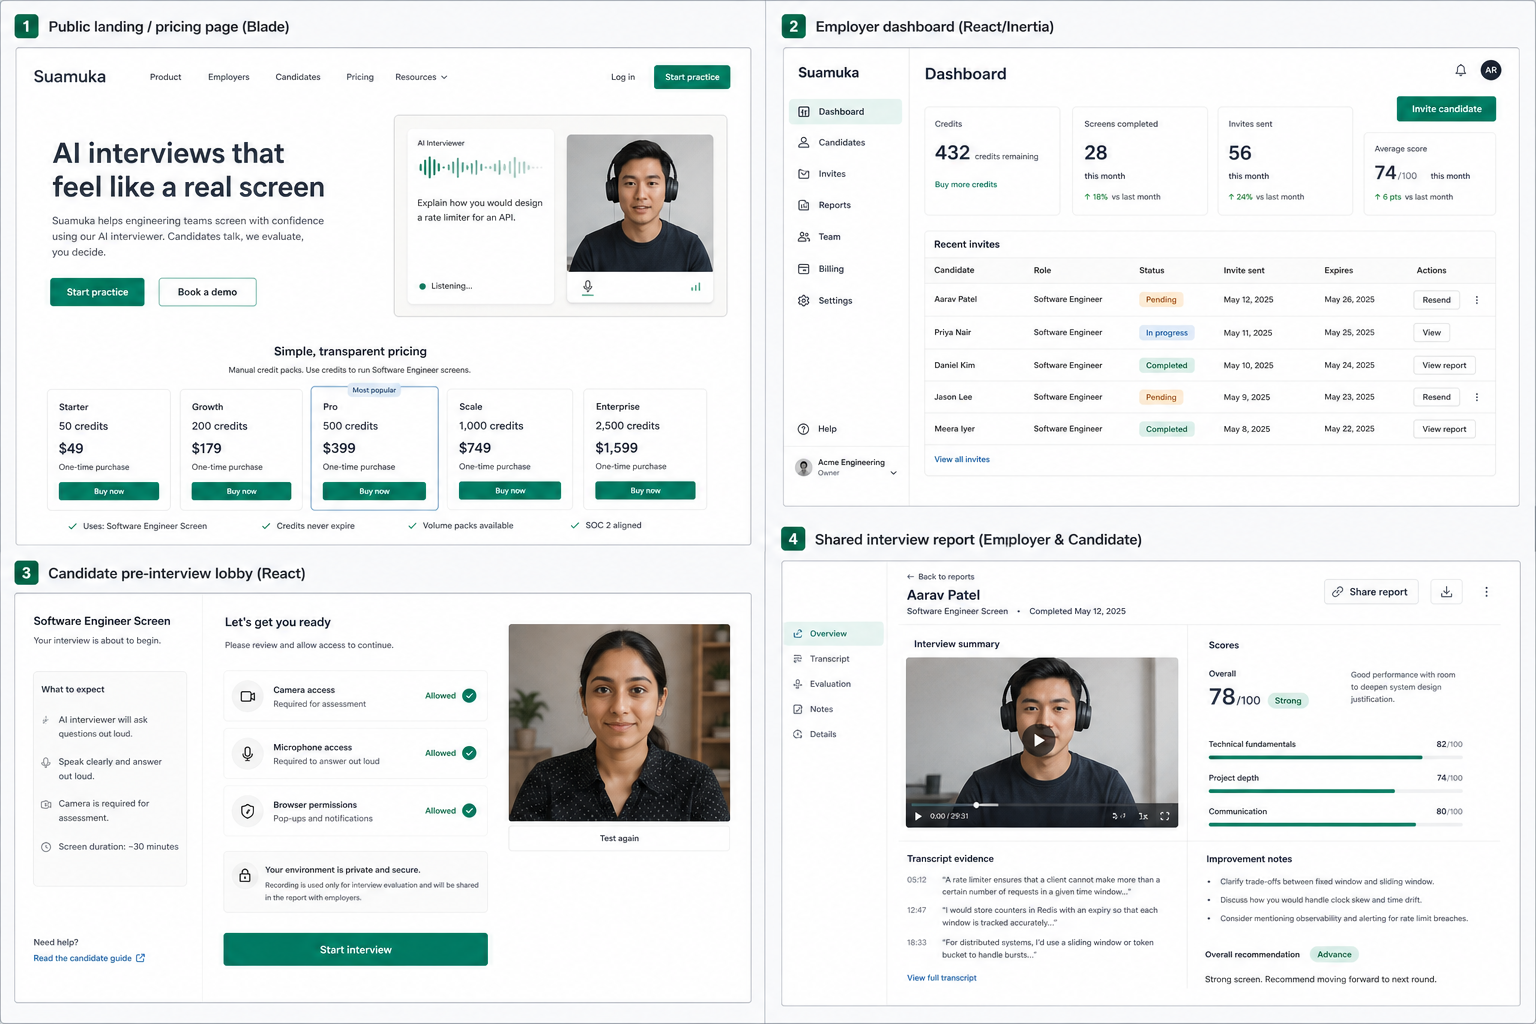This screenshot has height=1024, width=1536.
Task: Click the microphone access icon in lobby
Action: pos(248,753)
